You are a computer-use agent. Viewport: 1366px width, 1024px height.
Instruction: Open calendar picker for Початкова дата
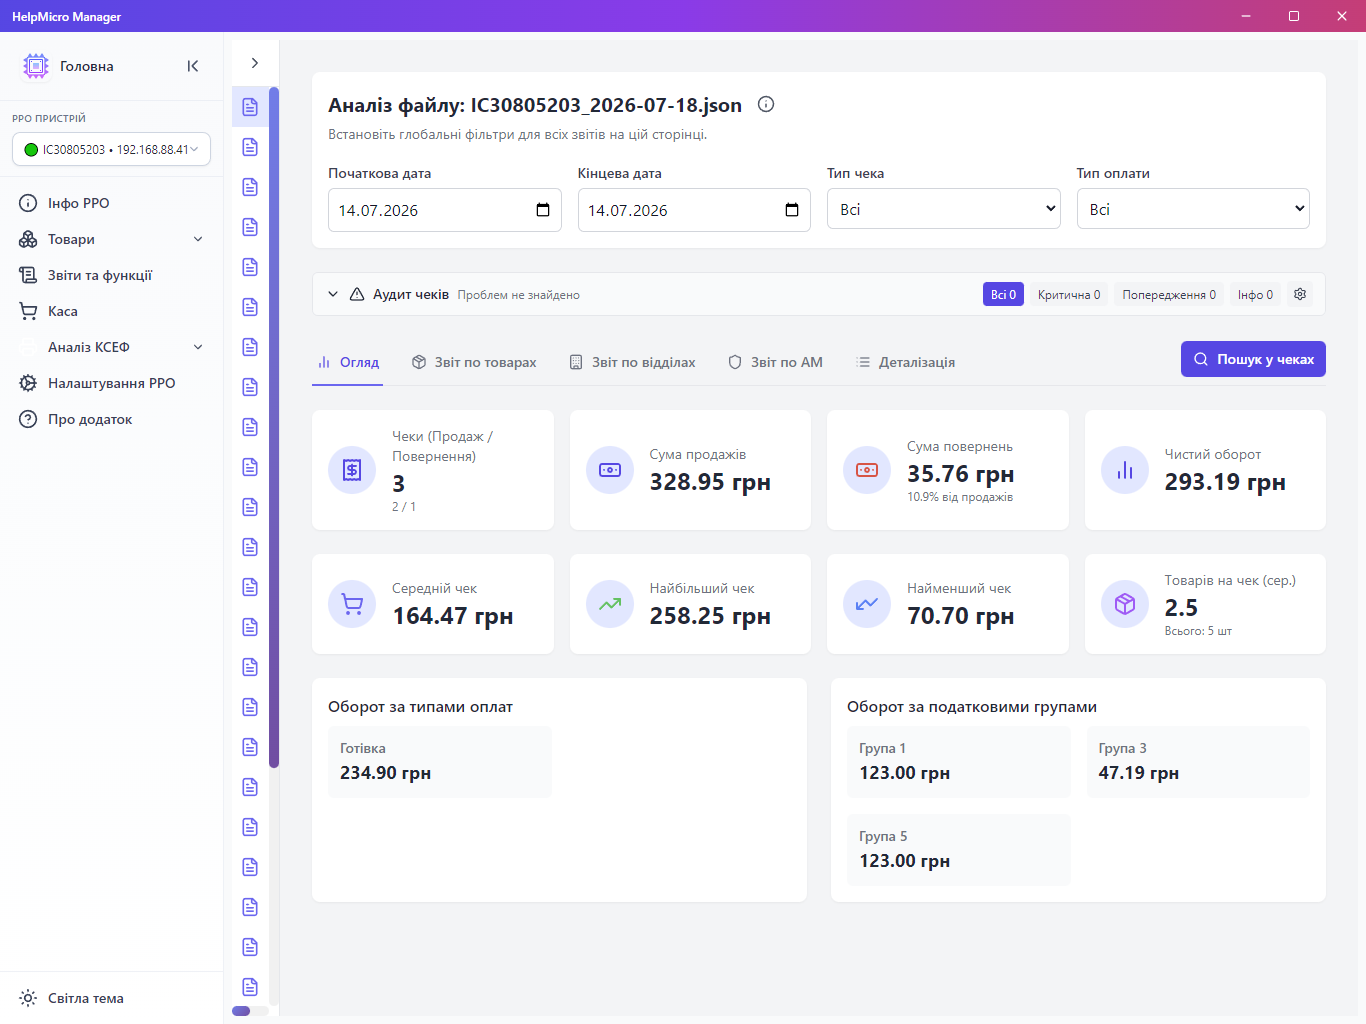point(543,210)
